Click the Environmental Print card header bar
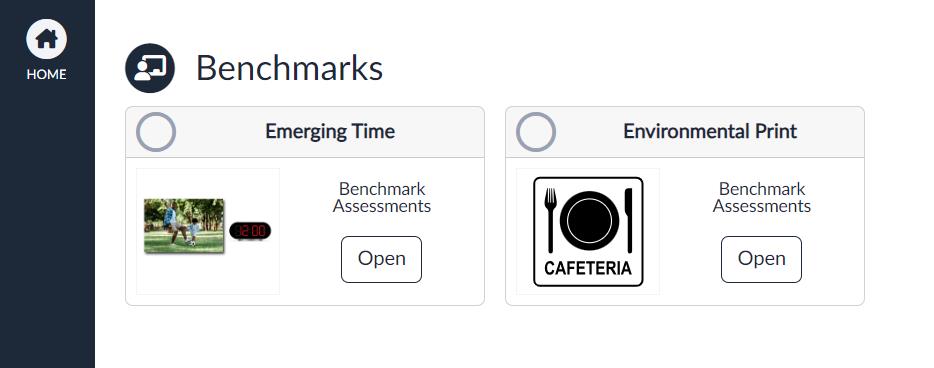This screenshot has height=368, width=934. tap(685, 132)
